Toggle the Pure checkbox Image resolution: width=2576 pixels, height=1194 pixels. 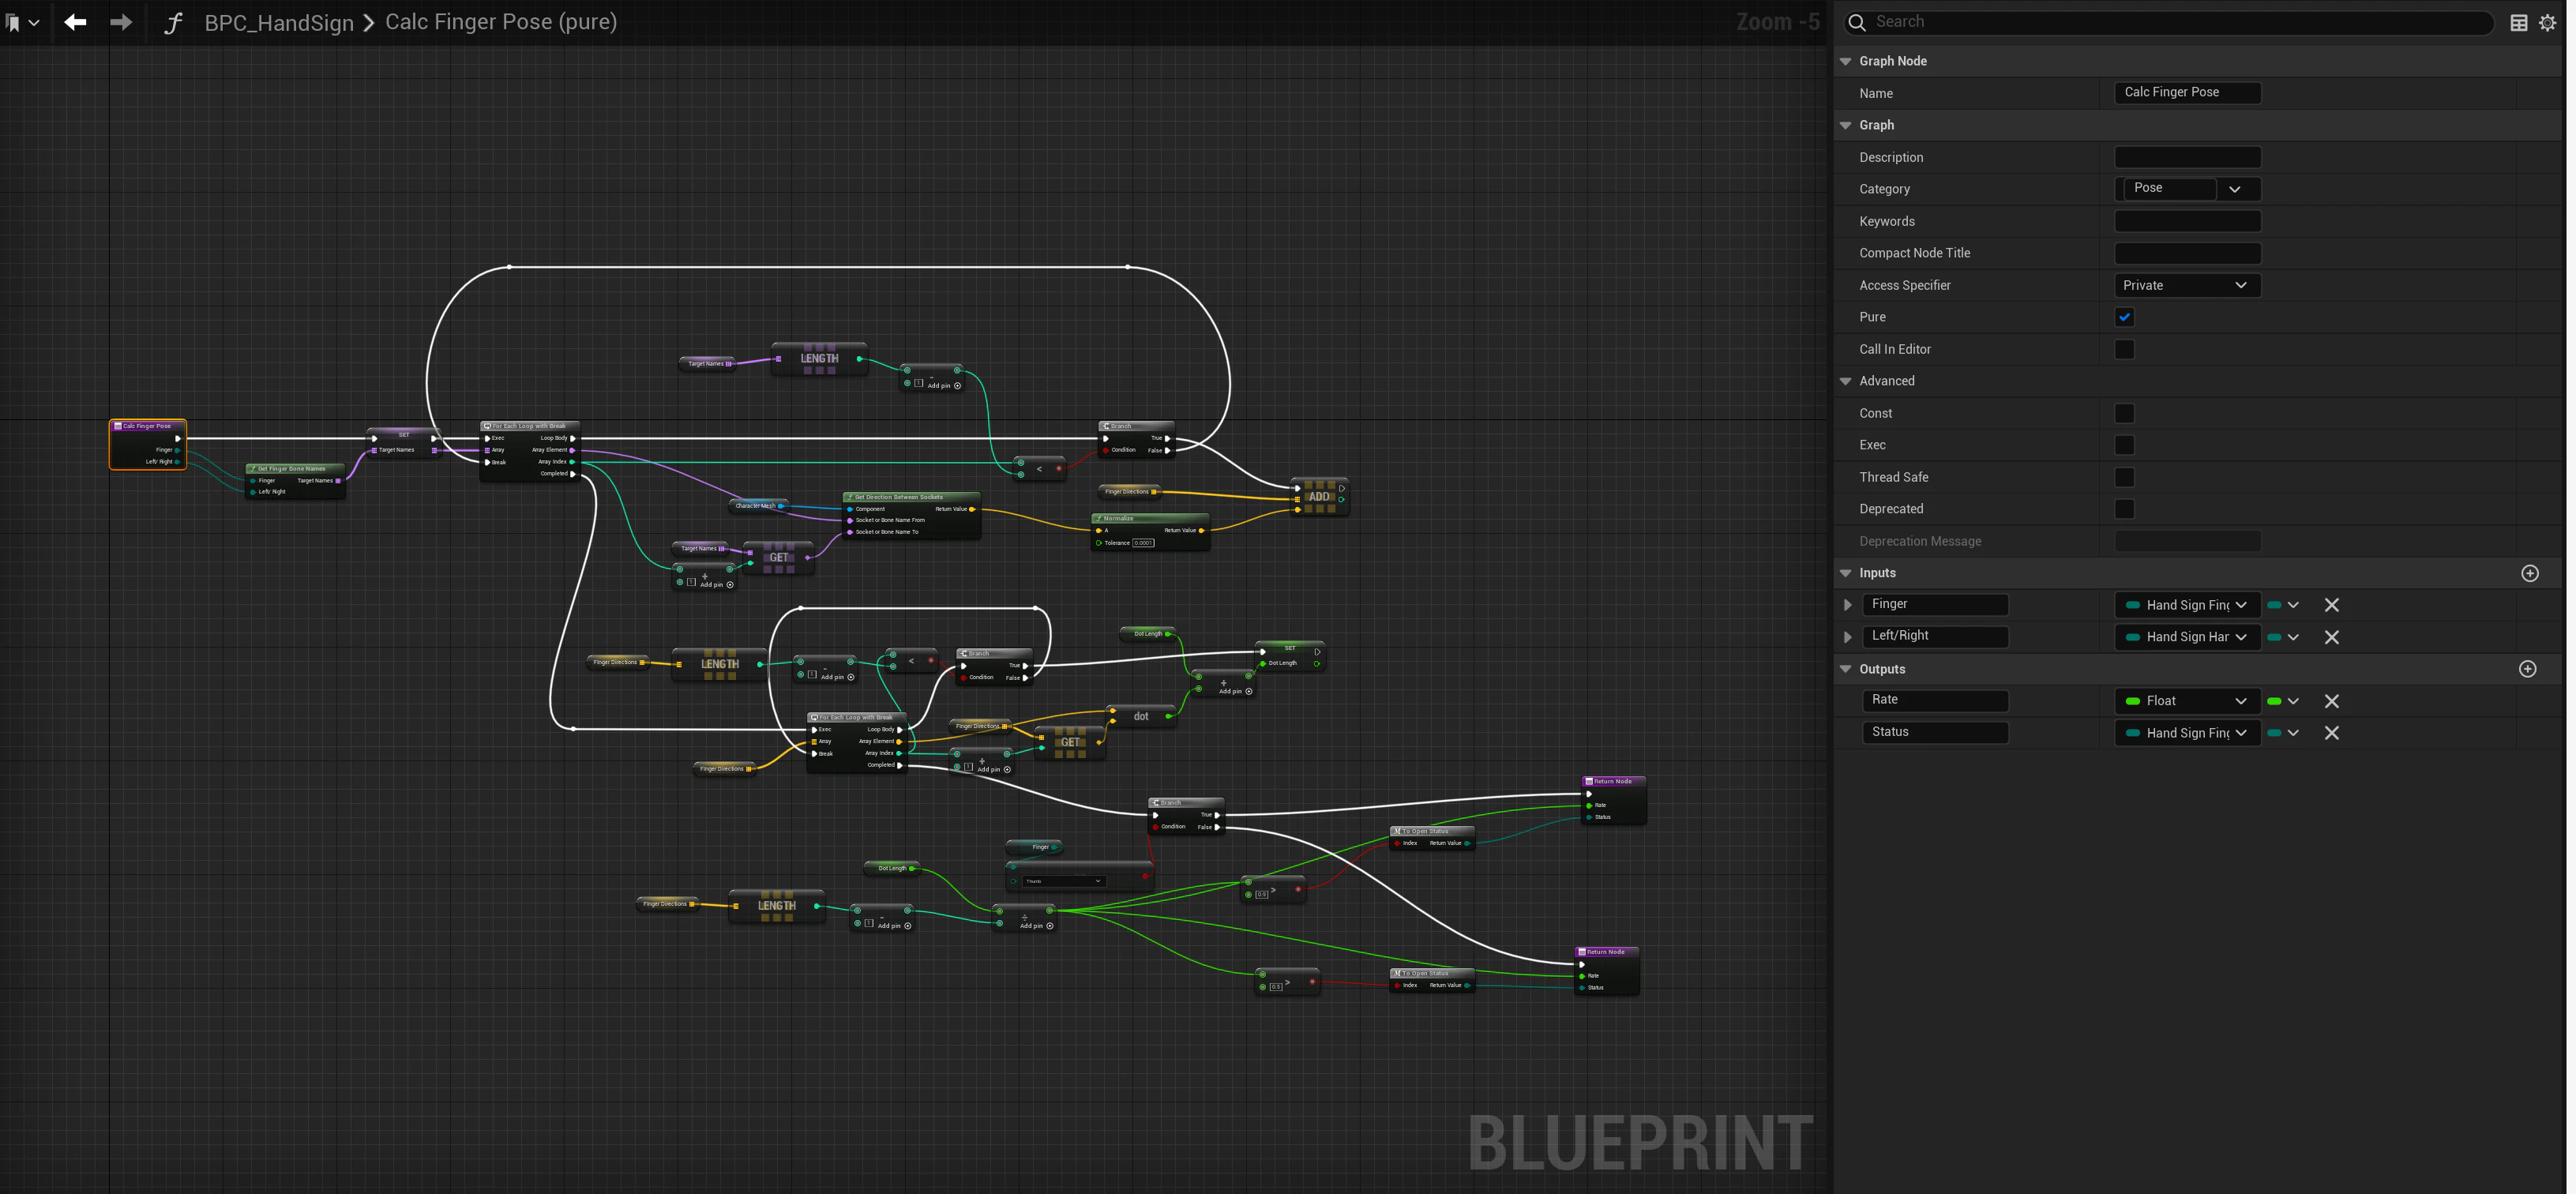tap(2125, 317)
